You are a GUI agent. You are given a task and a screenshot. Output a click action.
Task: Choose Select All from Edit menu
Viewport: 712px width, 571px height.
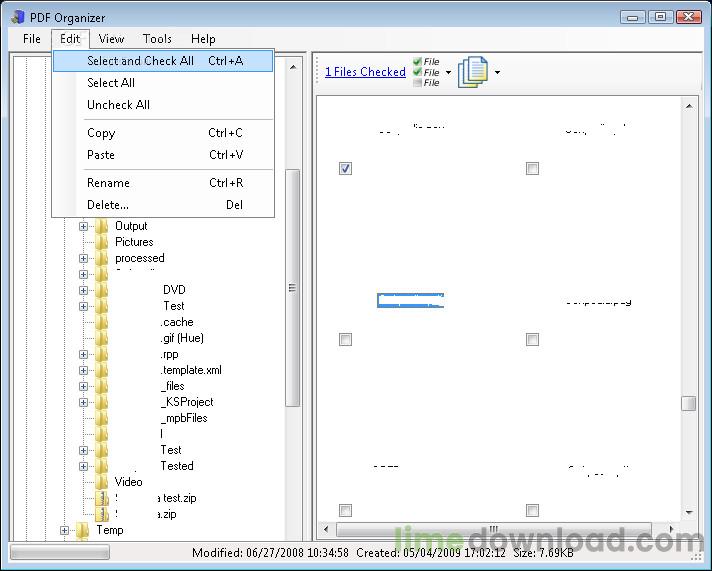(163, 83)
